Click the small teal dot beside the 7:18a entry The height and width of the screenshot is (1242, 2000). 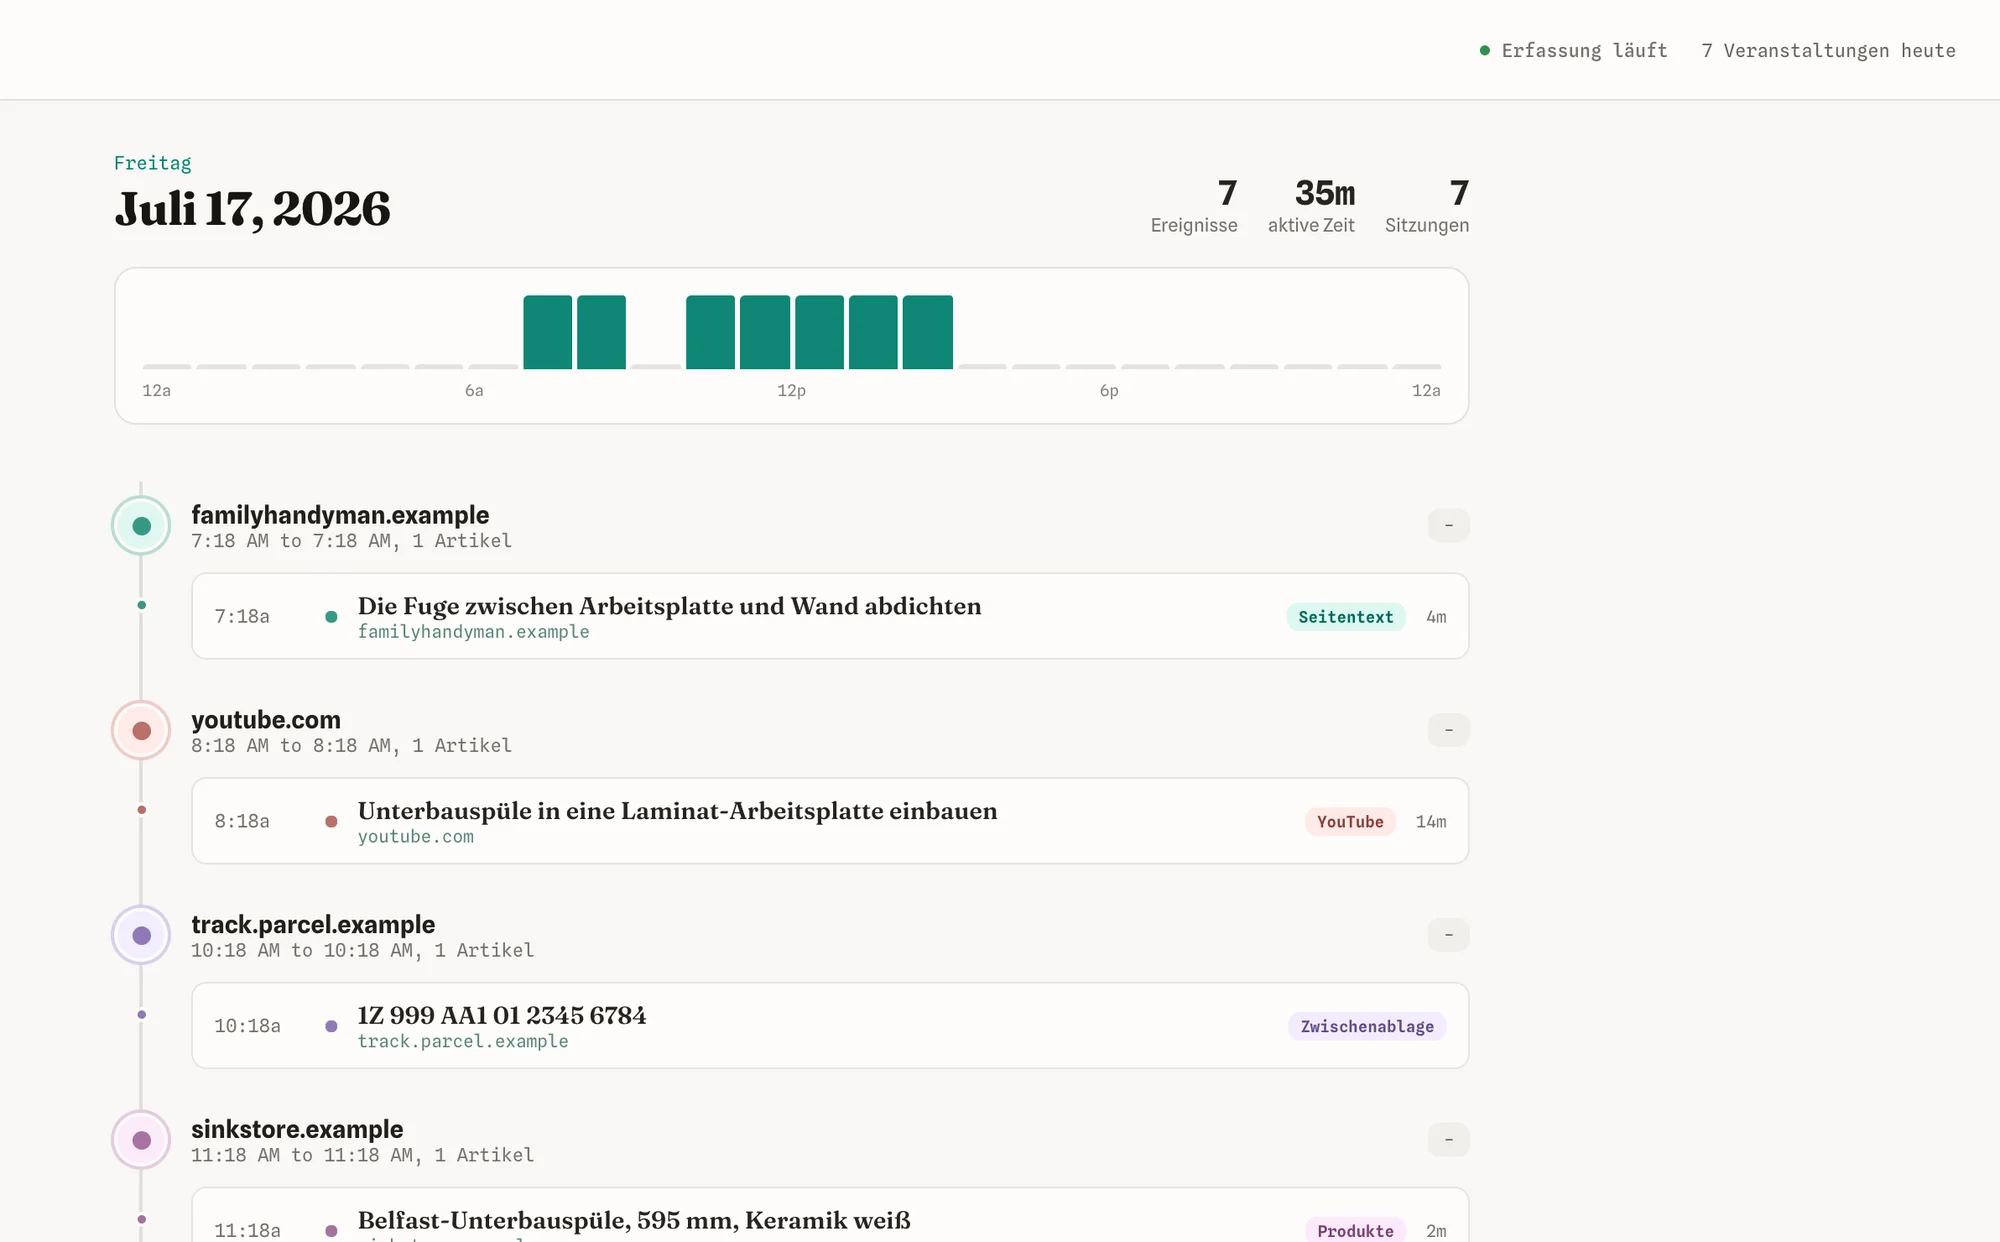[331, 617]
